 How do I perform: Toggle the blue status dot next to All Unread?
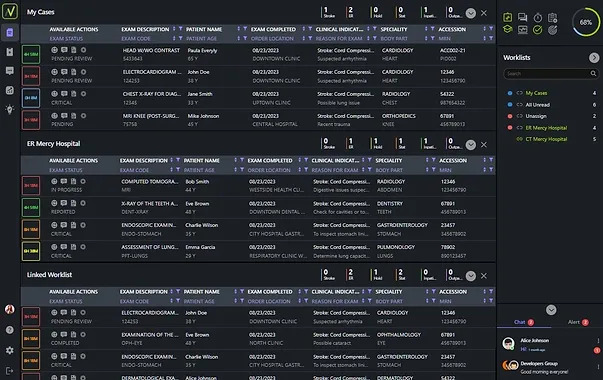click(510, 105)
